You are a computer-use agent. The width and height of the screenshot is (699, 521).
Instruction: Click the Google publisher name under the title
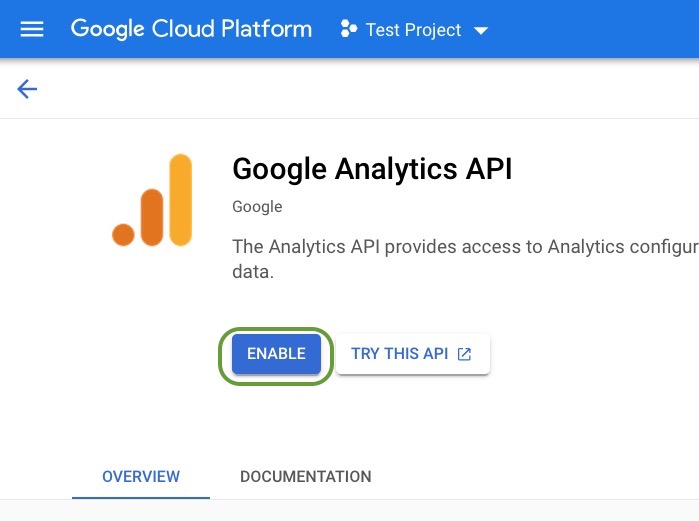pos(257,207)
